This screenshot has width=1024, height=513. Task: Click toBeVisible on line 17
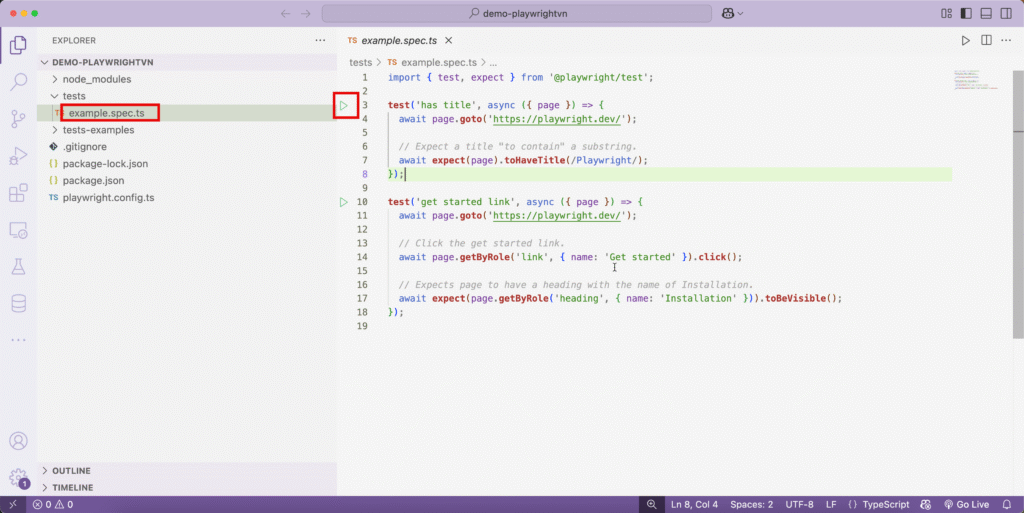click(795, 298)
